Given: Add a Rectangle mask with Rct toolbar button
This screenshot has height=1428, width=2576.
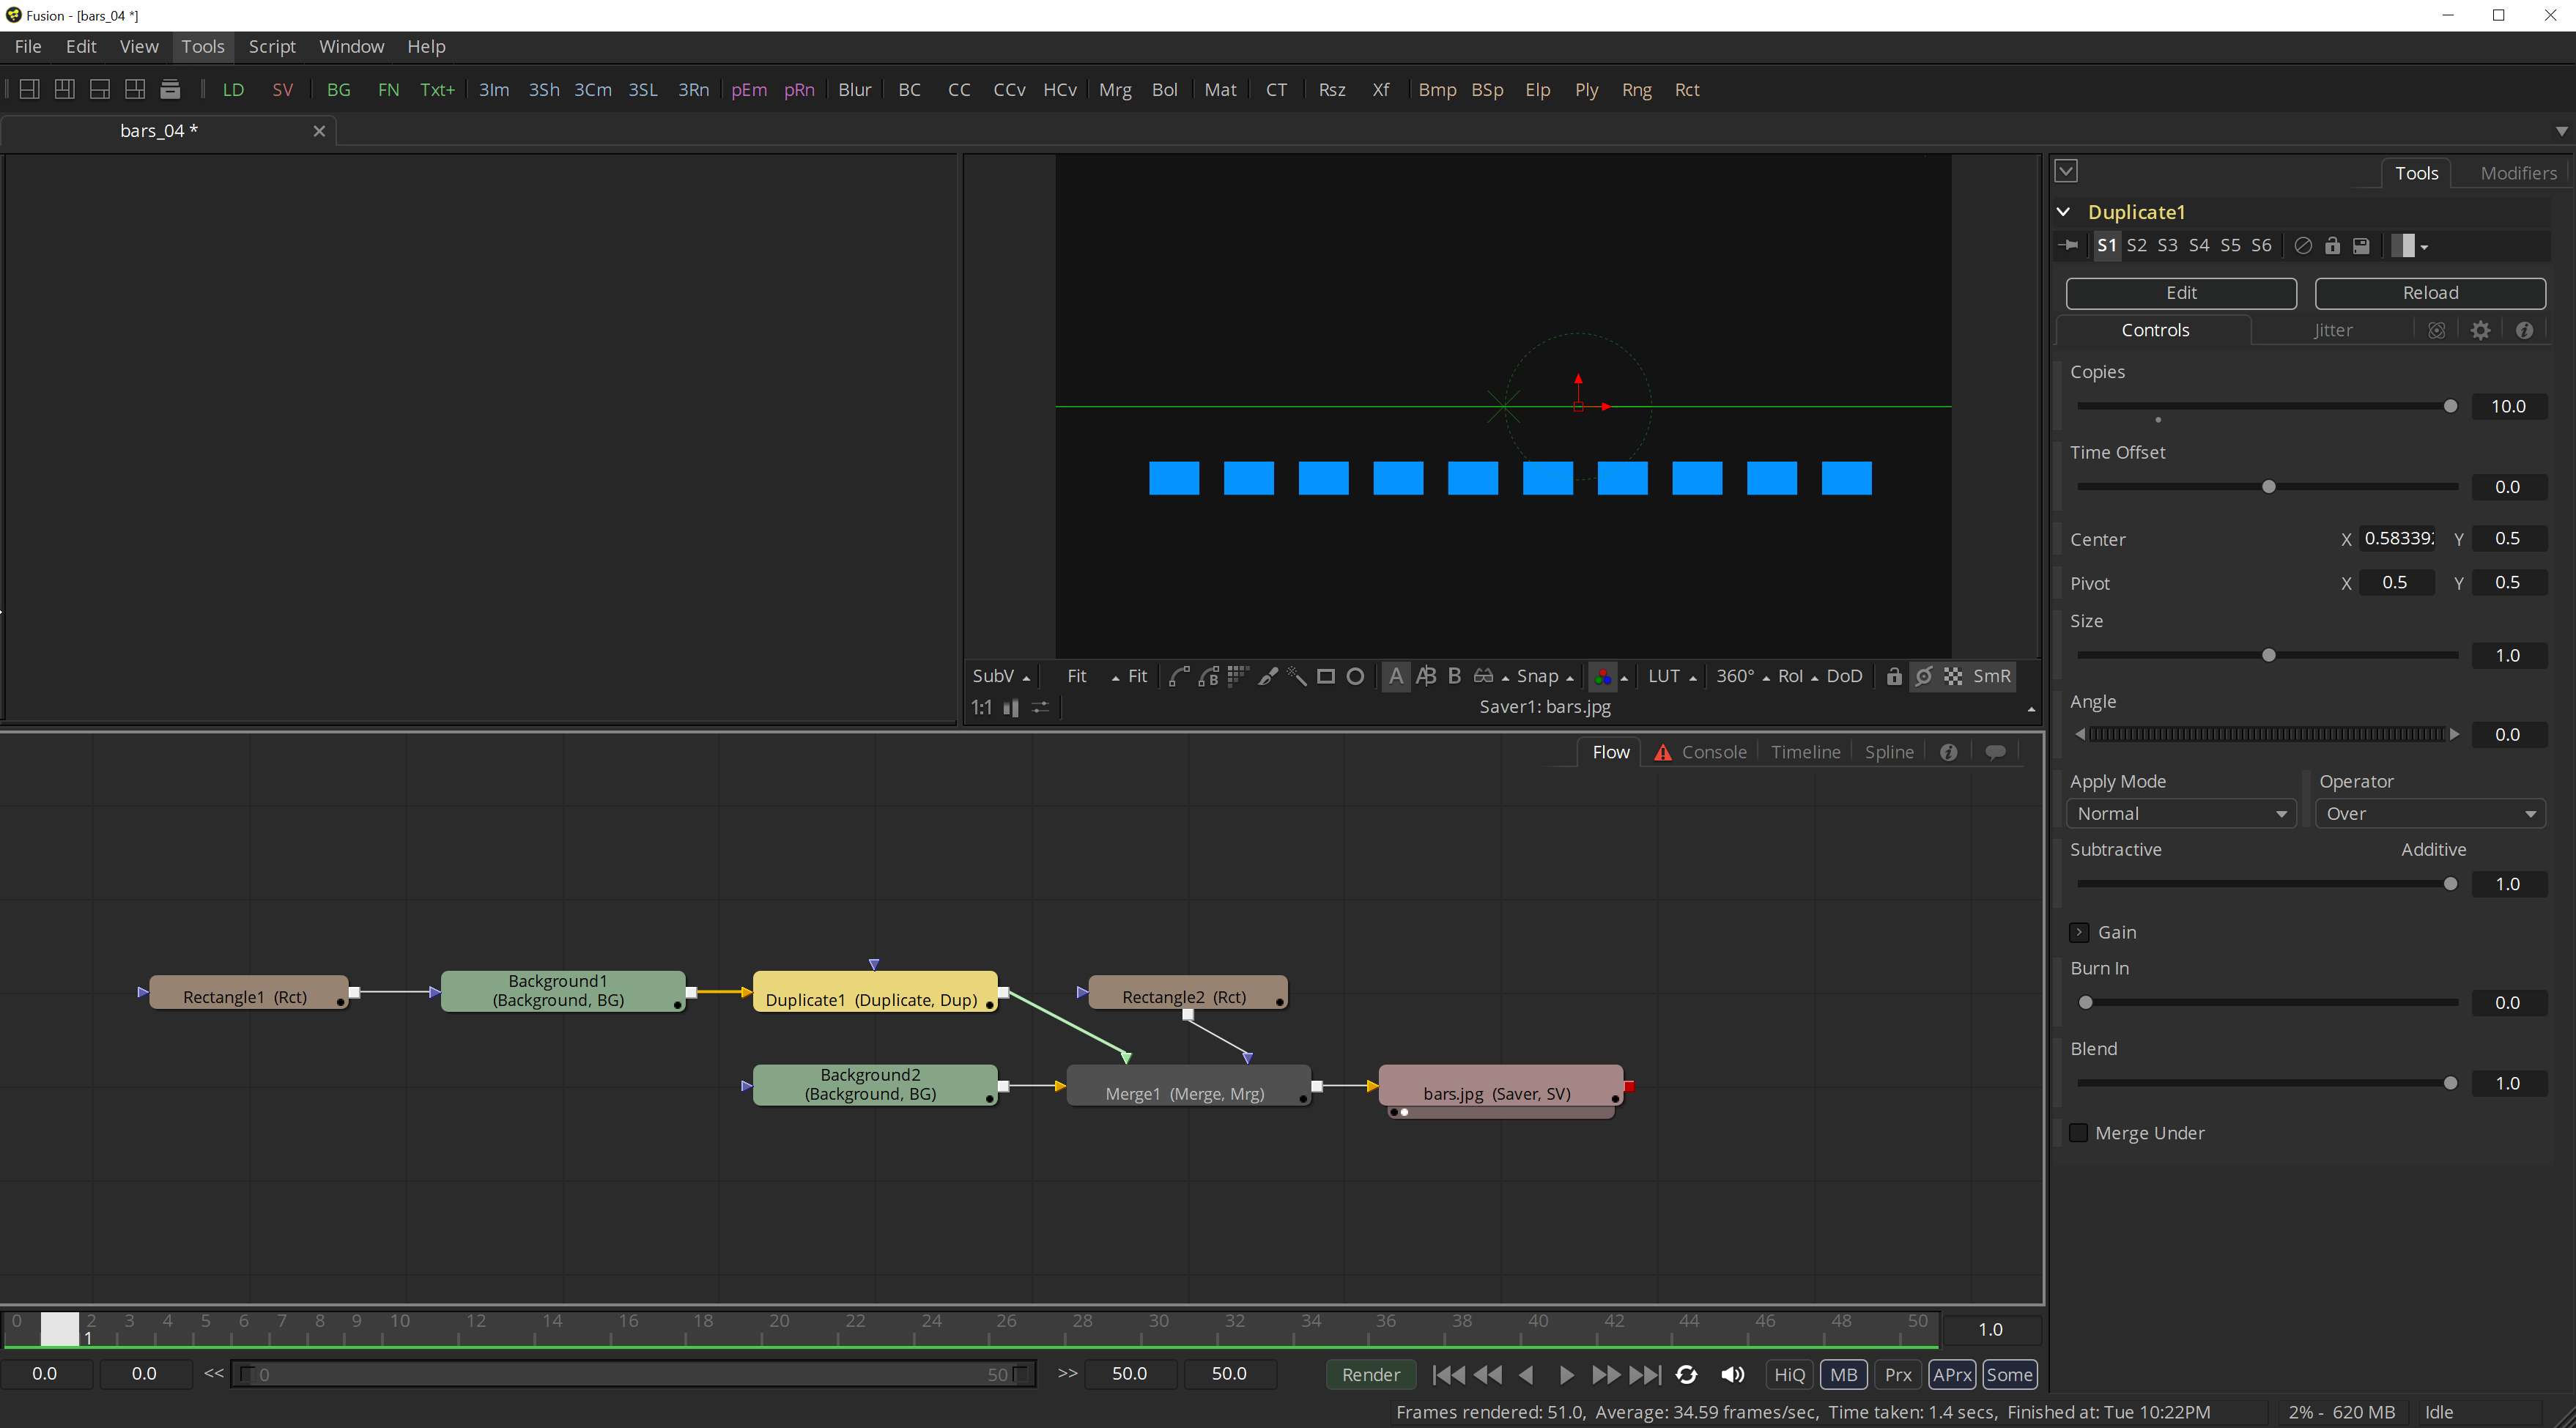Looking at the screenshot, I should tap(1687, 89).
